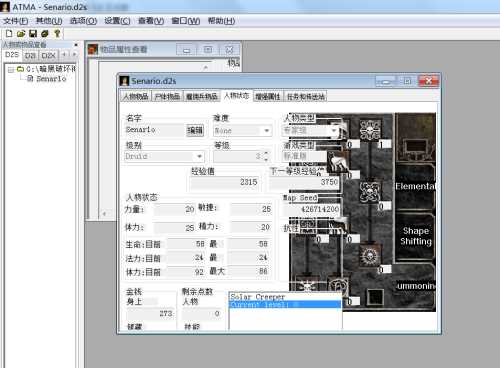Click the experience value field 2315
500x368 pixels.
pos(226,182)
